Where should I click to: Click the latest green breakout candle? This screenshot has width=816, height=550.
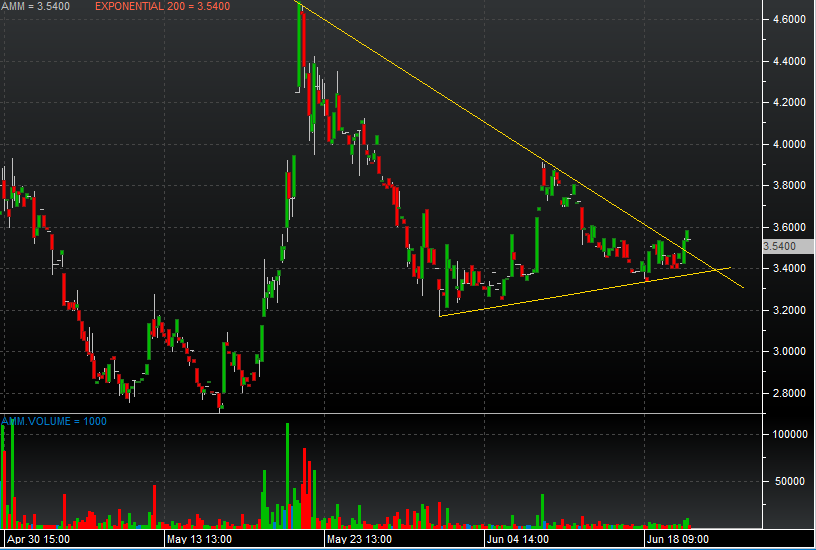tap(687, 237)
